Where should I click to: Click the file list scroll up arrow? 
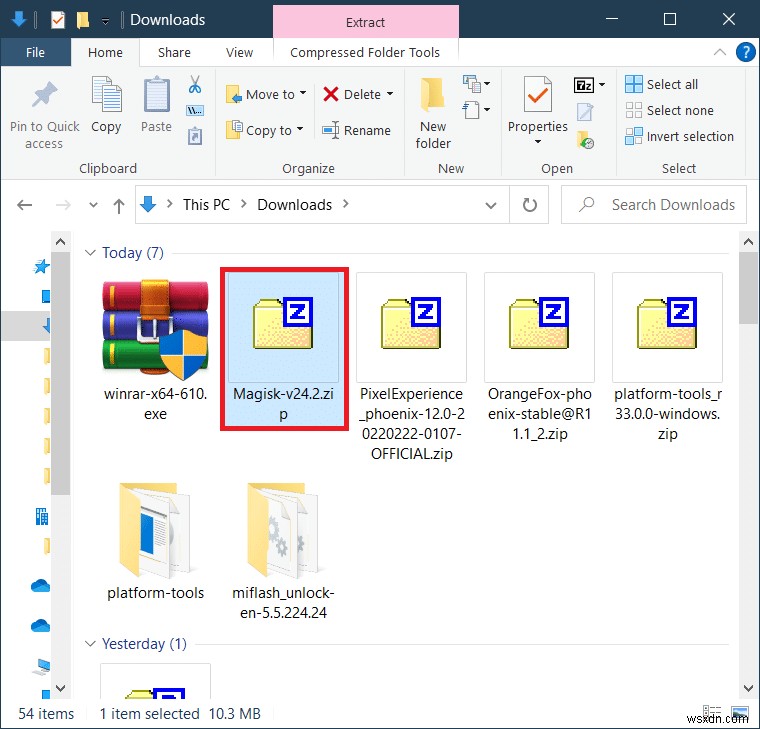click(x=748, y=241)
